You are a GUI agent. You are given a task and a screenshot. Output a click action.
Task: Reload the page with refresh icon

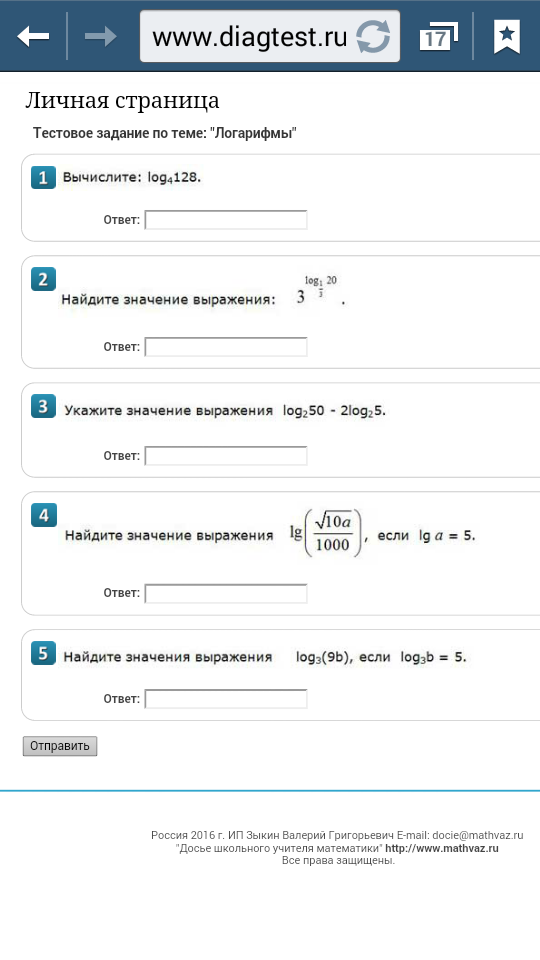[x=373, y=37]
